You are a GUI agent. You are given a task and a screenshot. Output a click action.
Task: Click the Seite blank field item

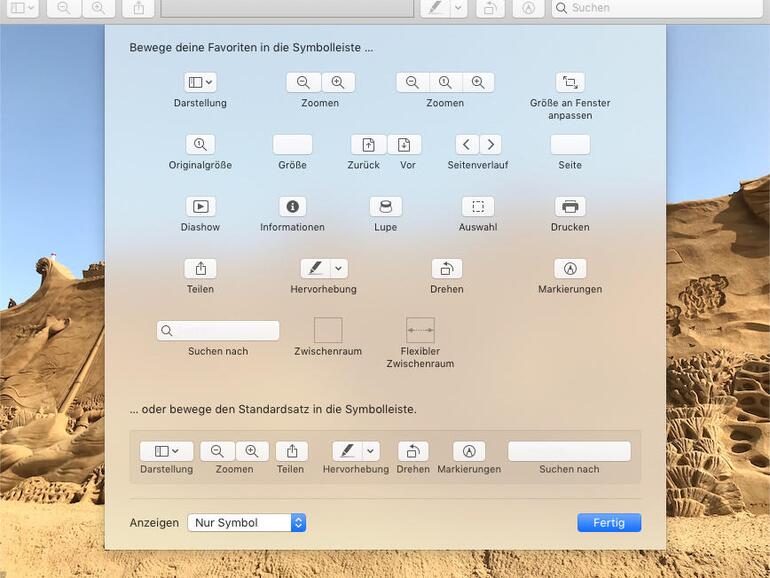(570, 144)
